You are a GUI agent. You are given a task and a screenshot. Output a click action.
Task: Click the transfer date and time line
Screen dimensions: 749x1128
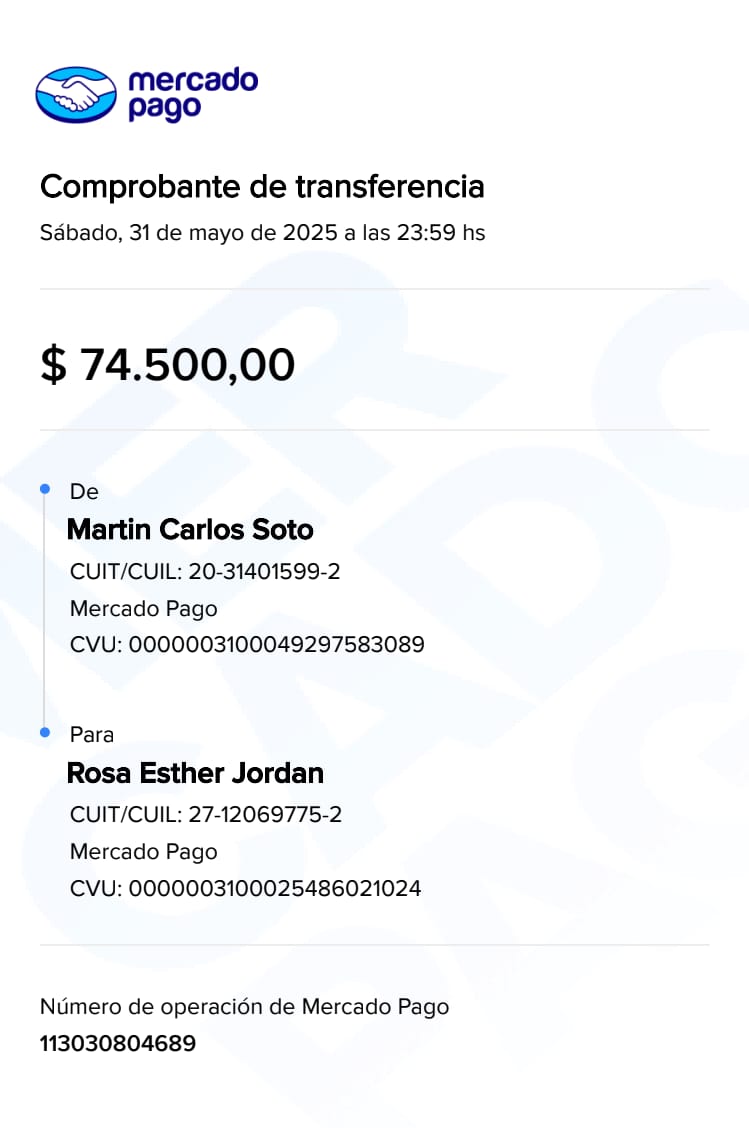(262, 233)
